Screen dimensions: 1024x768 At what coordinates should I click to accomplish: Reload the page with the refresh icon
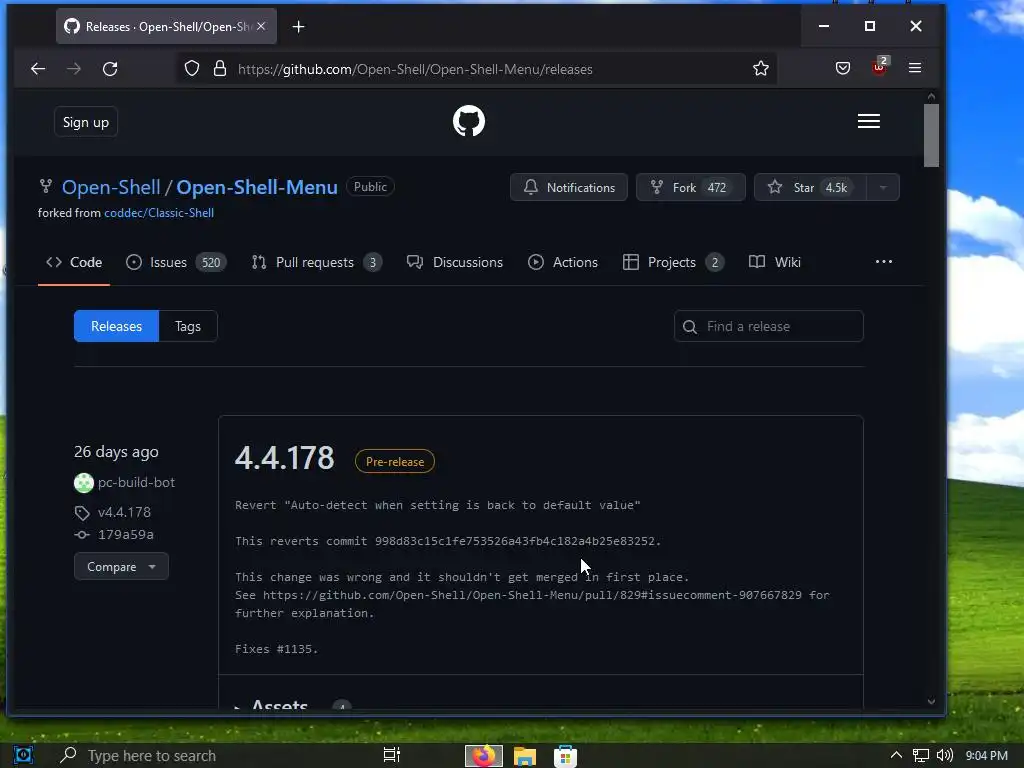click(110, 69)
